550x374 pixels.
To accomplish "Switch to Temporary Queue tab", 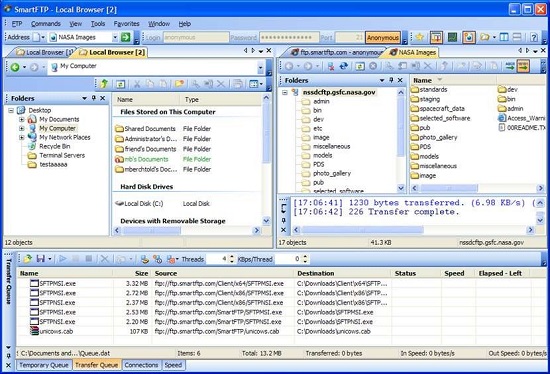I will pyautogui.click(x=44, y=365).
